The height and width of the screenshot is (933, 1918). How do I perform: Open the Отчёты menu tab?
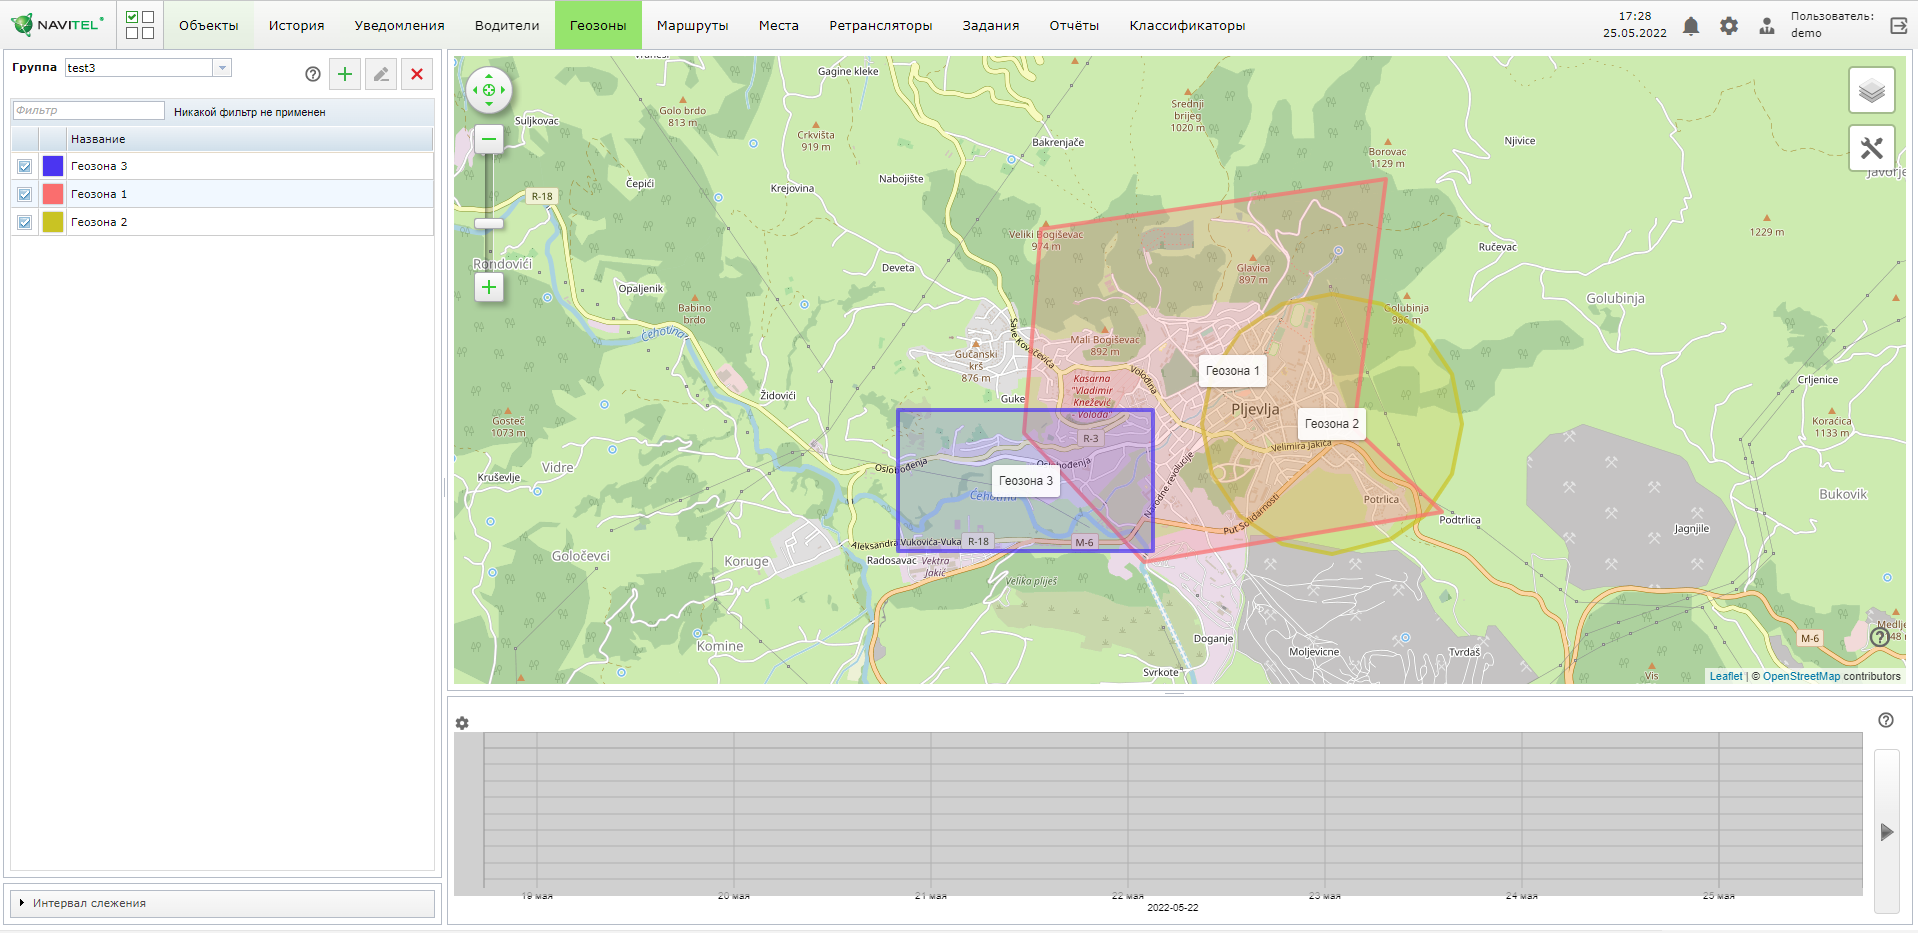(x=1074, y=26)
